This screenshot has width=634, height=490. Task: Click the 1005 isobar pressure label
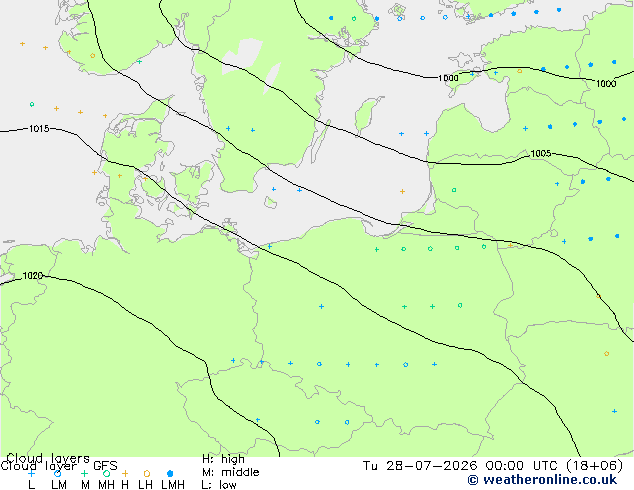pos(541,154)
